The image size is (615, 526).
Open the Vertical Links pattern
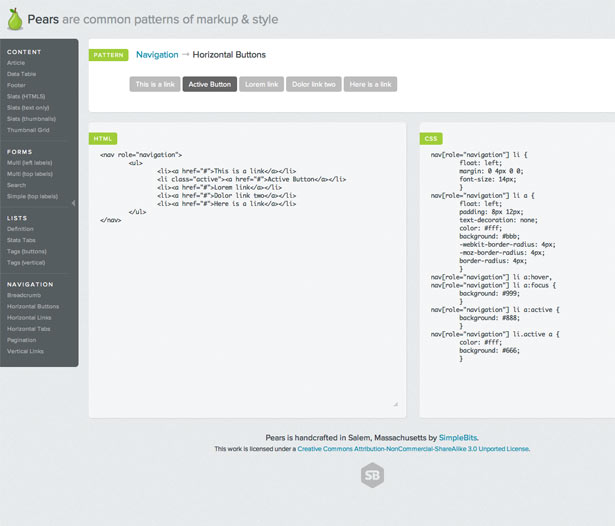pyautogui.click(x=25, y=351)
